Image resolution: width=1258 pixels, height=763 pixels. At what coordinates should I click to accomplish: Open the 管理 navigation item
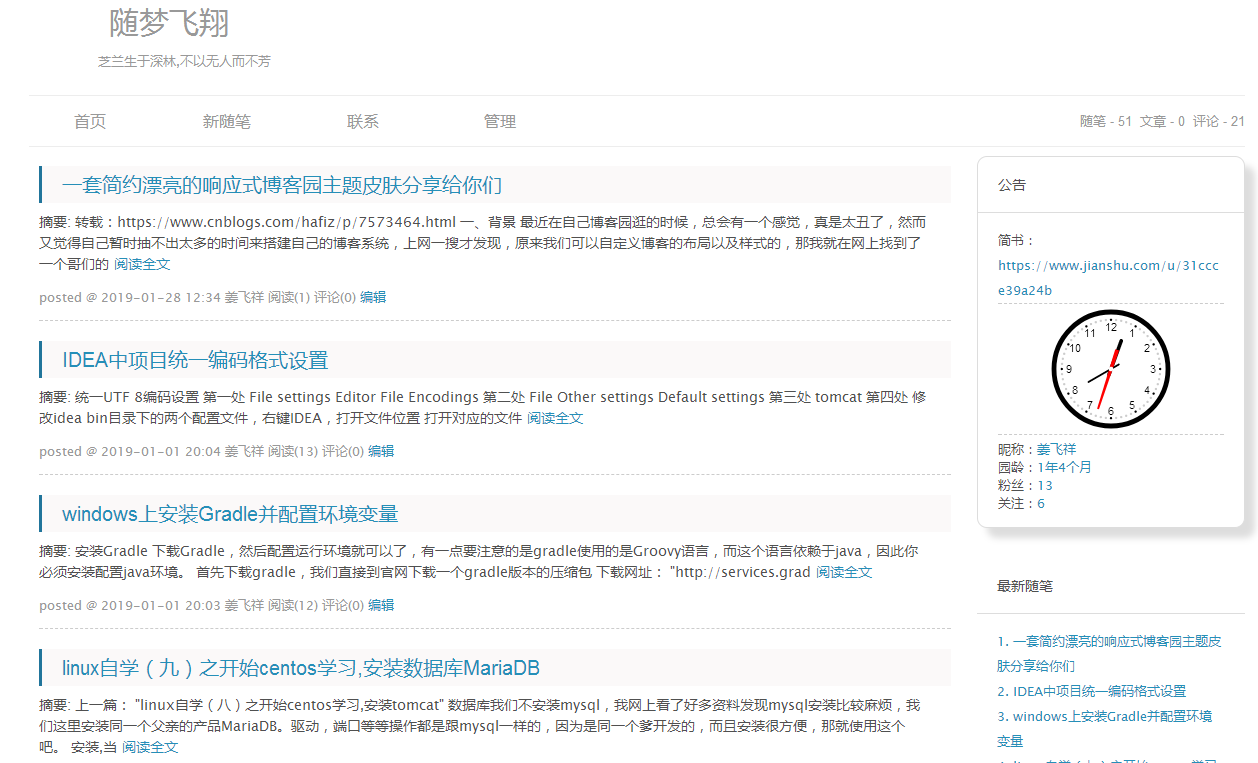500,122
